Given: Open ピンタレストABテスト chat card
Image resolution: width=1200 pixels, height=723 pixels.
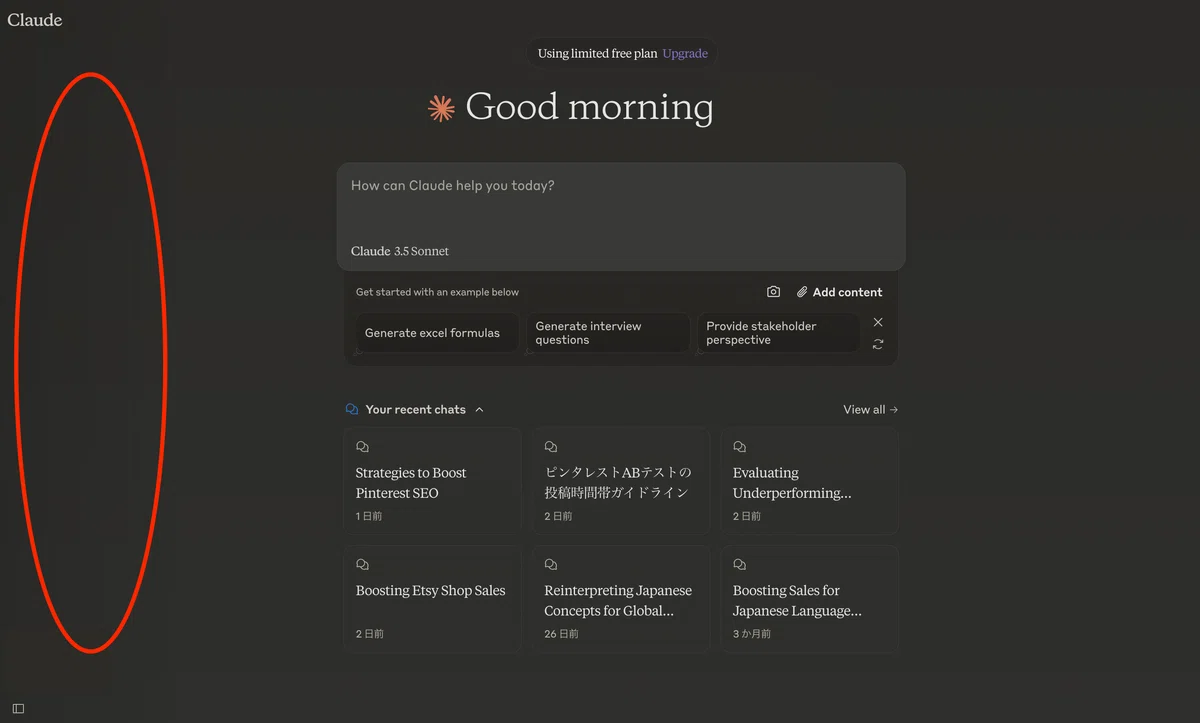Looking at the screenshot, I should point(621,481).
